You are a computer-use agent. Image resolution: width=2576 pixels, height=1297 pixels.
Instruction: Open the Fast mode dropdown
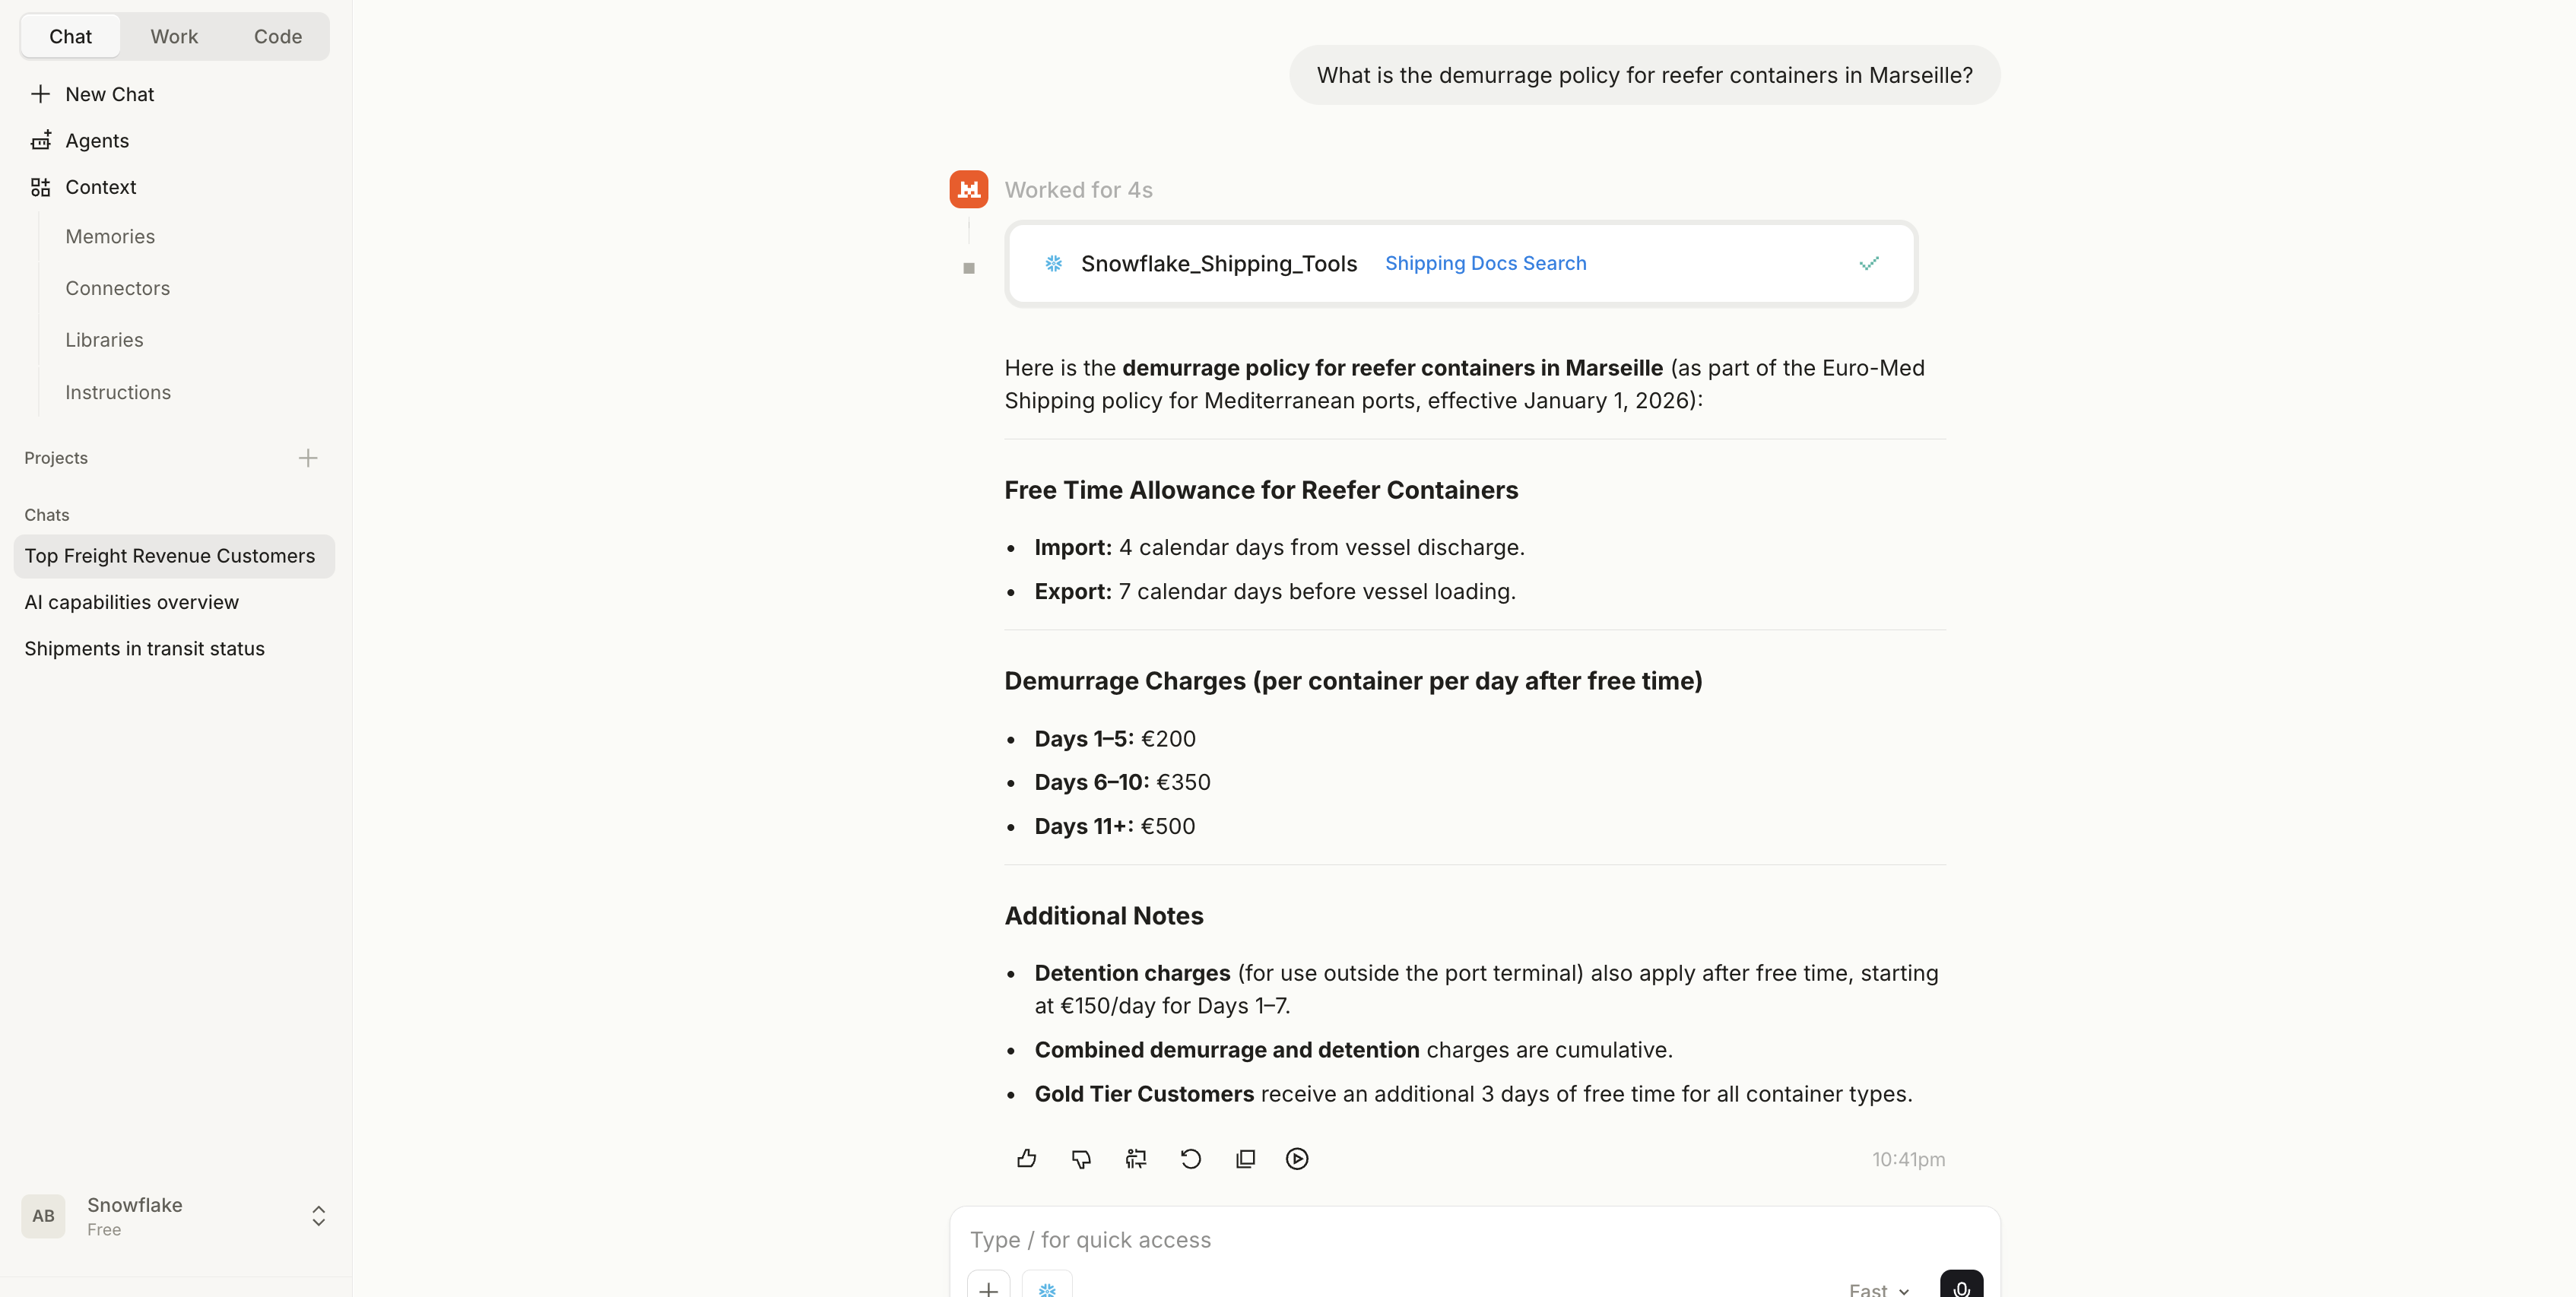pos(1879,1289)
